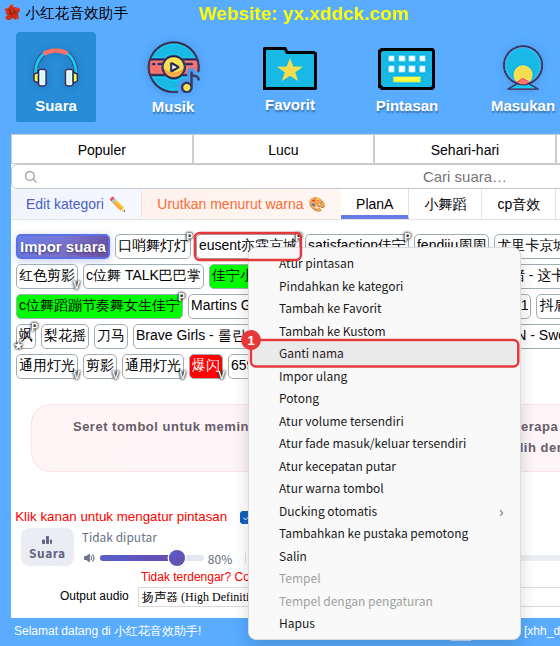The image size is (560, 646).
Task: Choose Hapus in the context menu
Action: click(x=384, y=624)
